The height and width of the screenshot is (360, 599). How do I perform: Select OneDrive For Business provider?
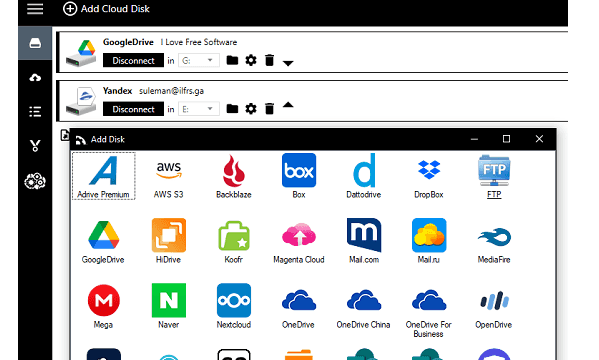[429, 310]
